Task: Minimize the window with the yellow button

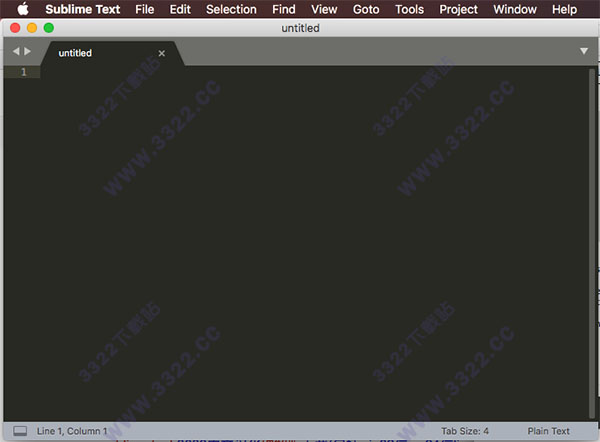Action: tap(32, 28)
